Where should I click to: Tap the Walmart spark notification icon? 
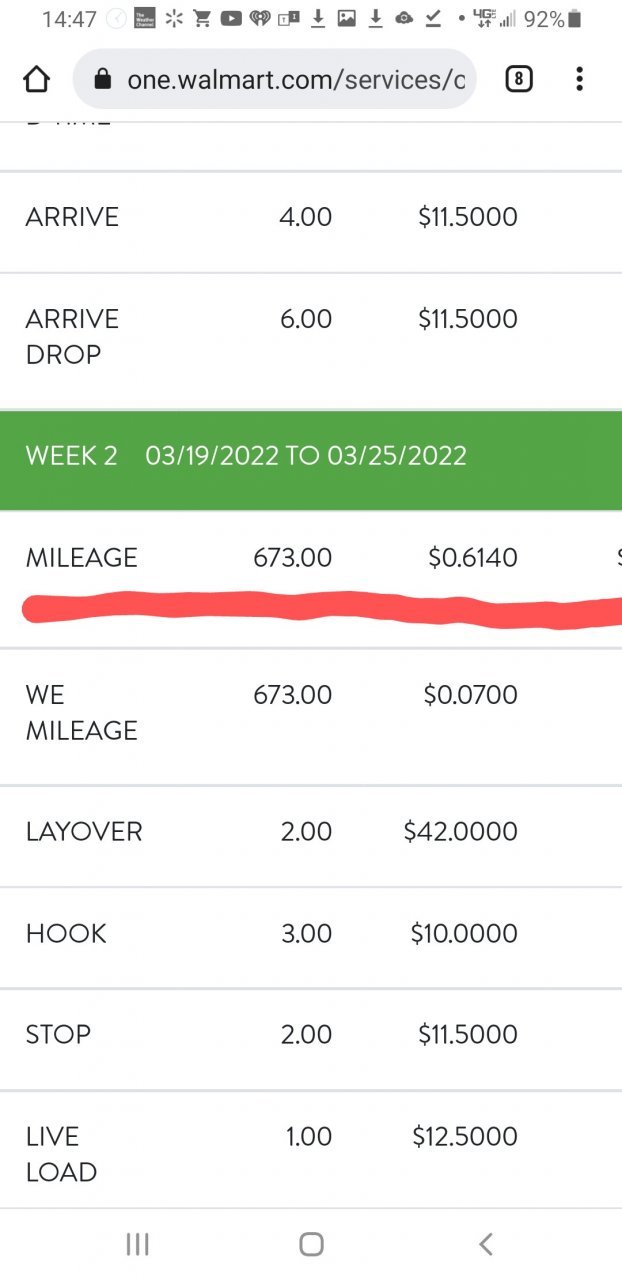point(174,19)
